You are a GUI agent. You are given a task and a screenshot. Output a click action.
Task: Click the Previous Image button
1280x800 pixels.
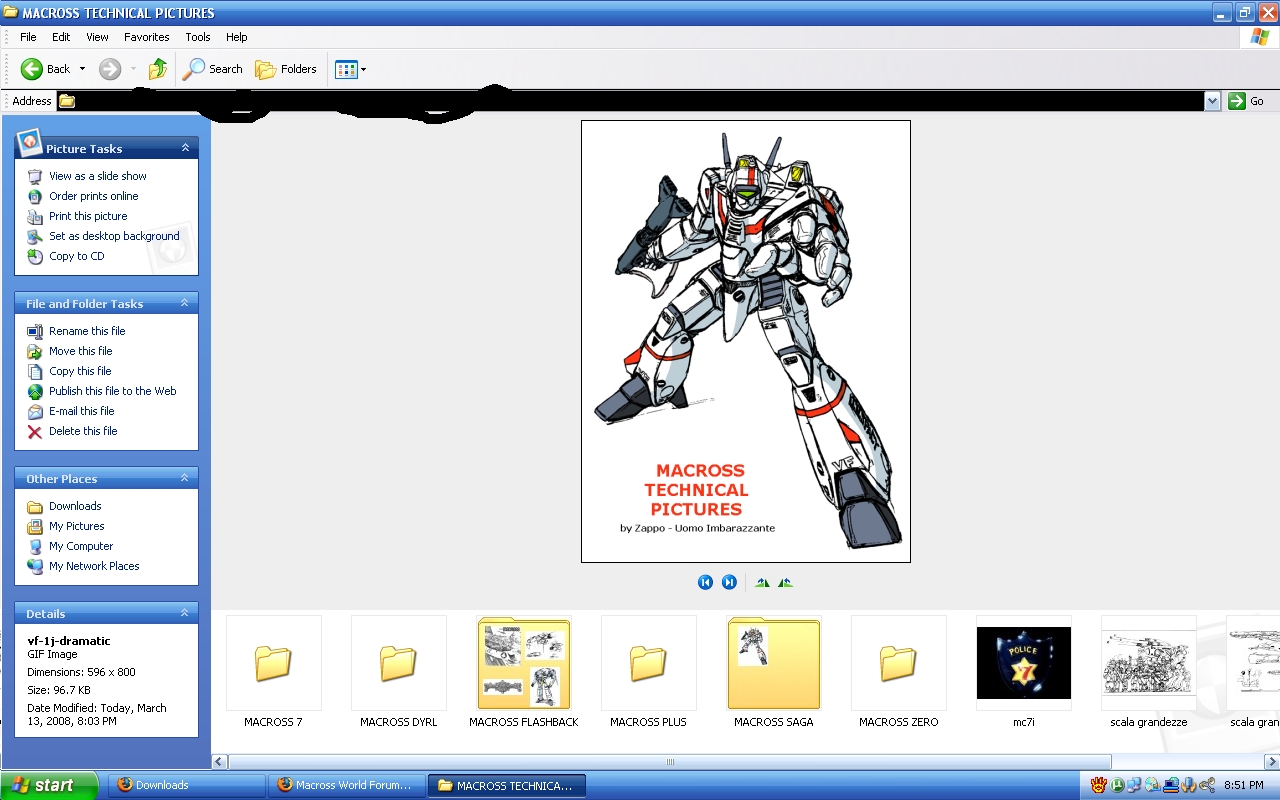point(705,582)
